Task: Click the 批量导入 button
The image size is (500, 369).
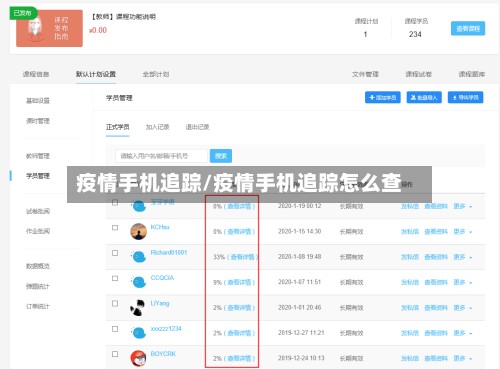Action: tap(424, 97)
